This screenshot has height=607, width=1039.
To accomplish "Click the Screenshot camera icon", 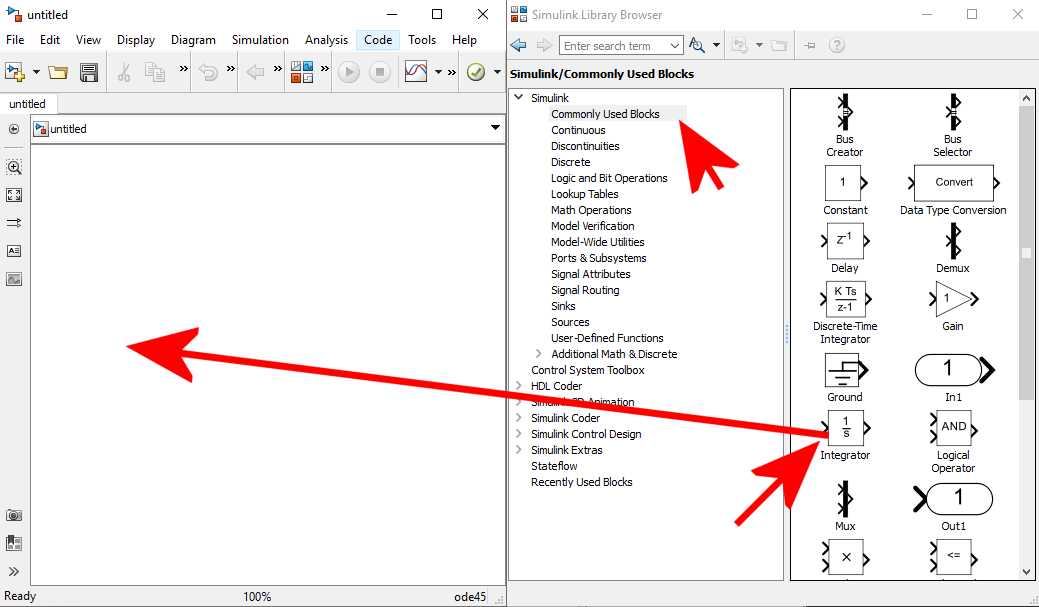I will tap(14, 515).
